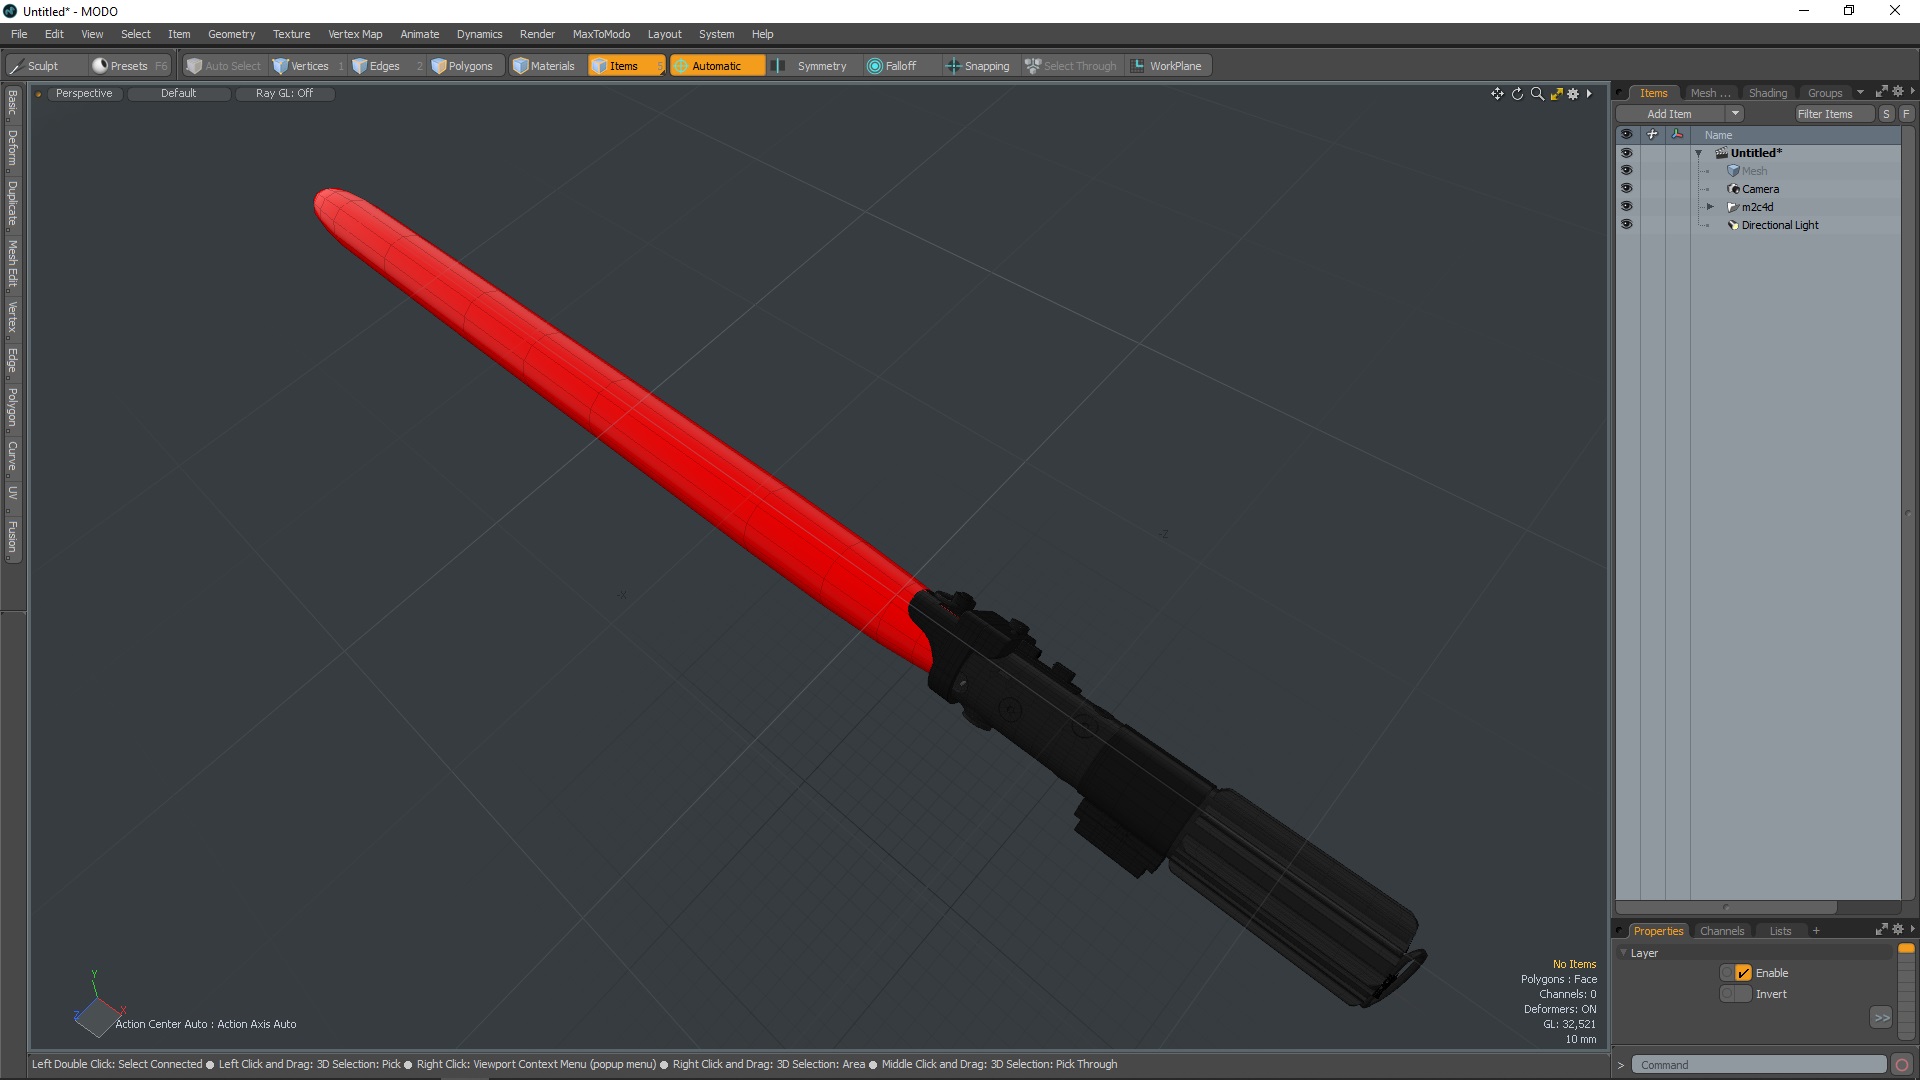Open the items panel gear settings

coord(1898,92)
